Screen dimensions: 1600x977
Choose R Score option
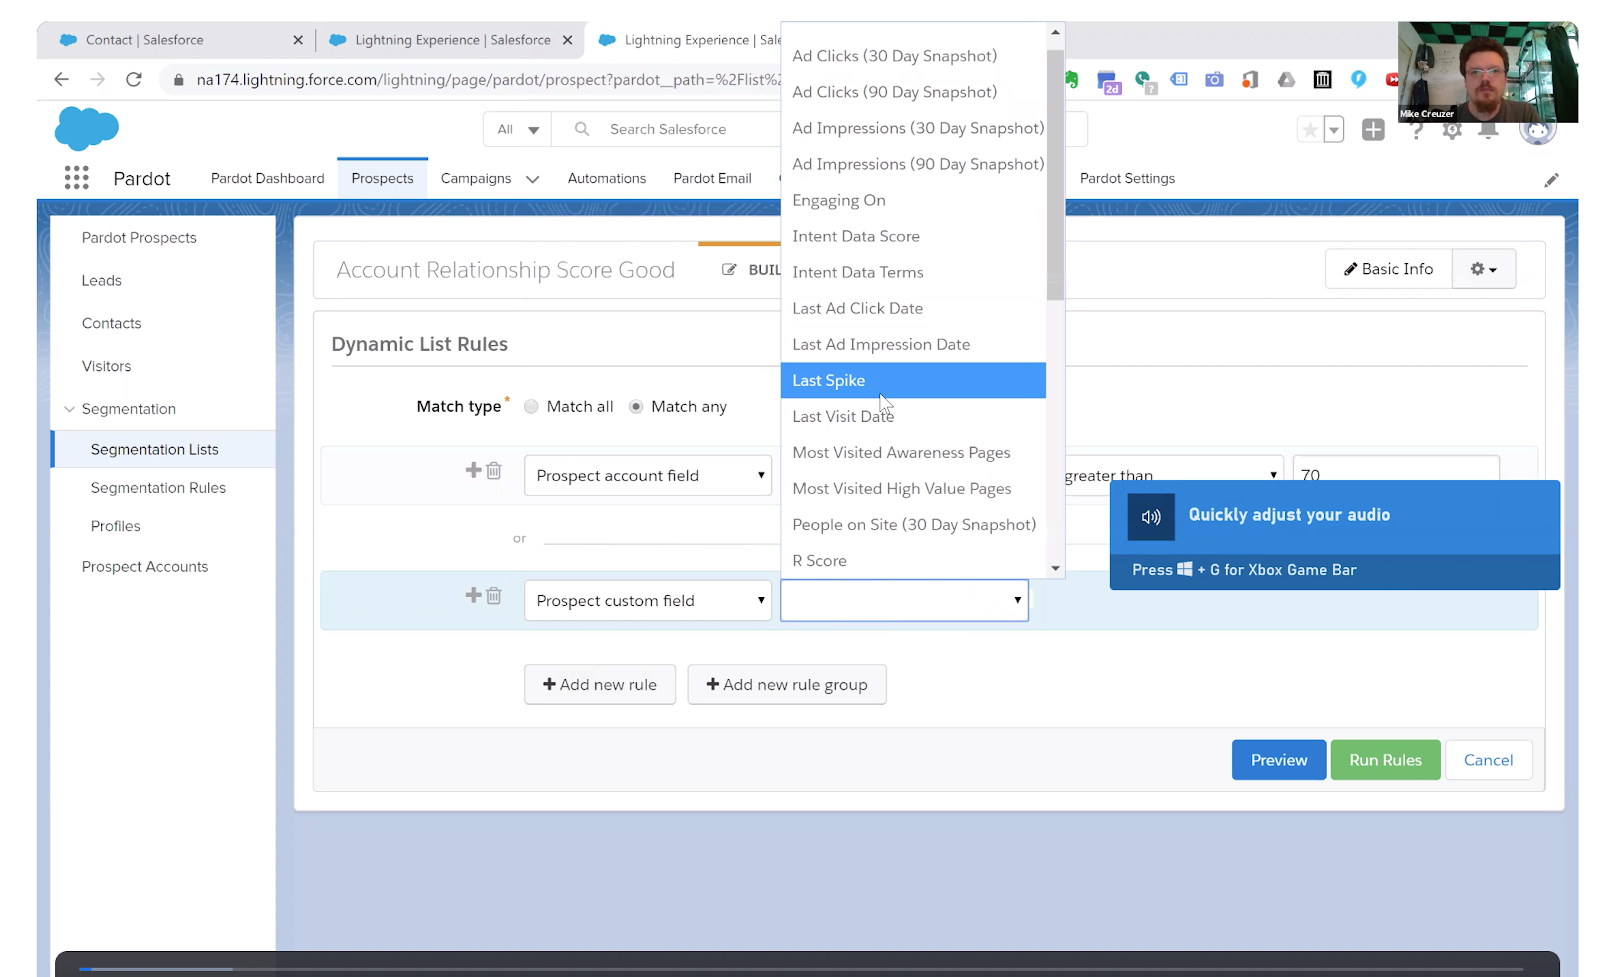(913, 560)
